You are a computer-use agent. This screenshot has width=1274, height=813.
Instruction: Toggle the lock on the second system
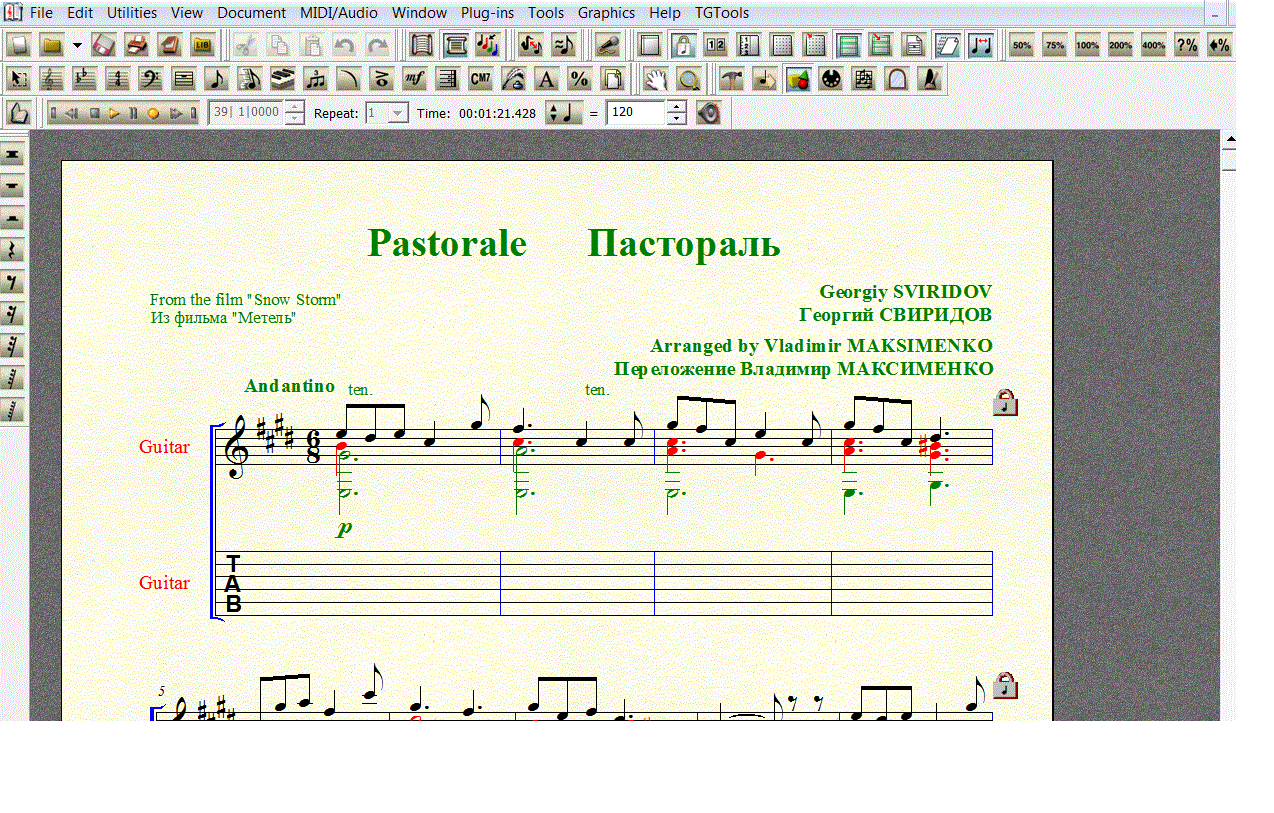[1006, 686]
